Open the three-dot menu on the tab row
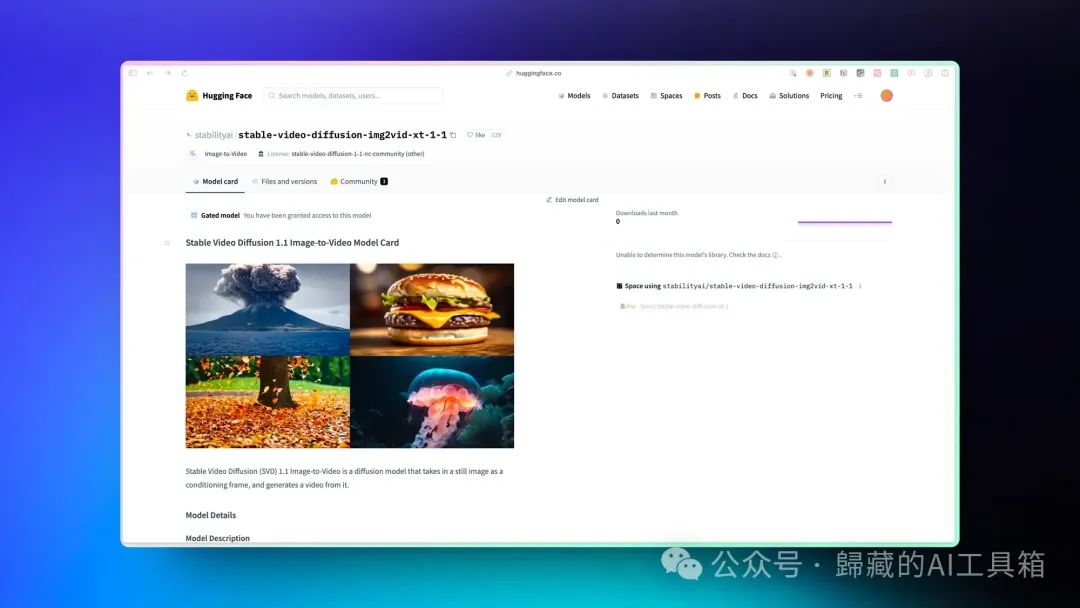The image size is (1080, 608). point(885,182)
